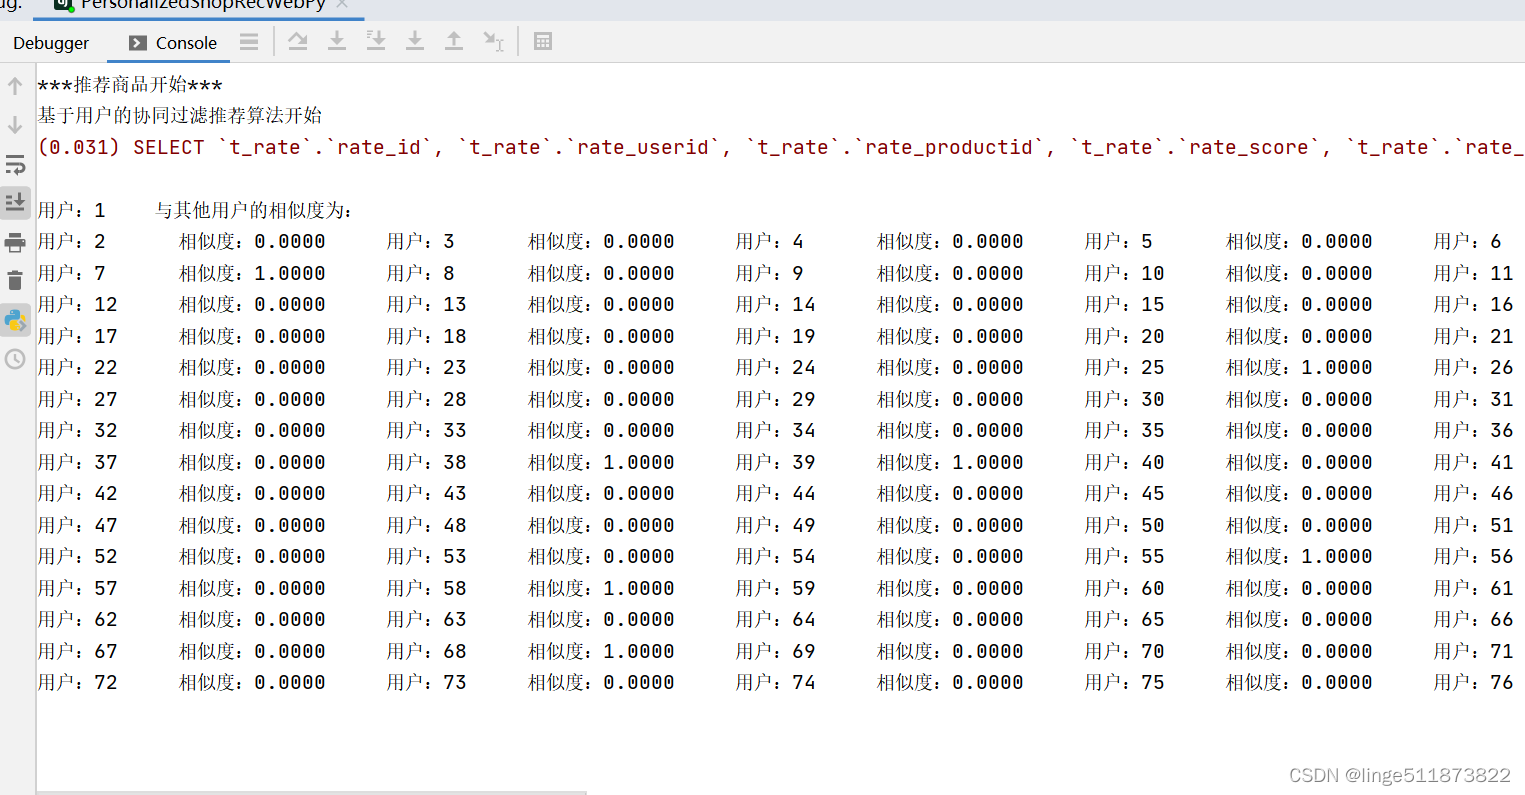Click the Step Into debugger icon

337,41
